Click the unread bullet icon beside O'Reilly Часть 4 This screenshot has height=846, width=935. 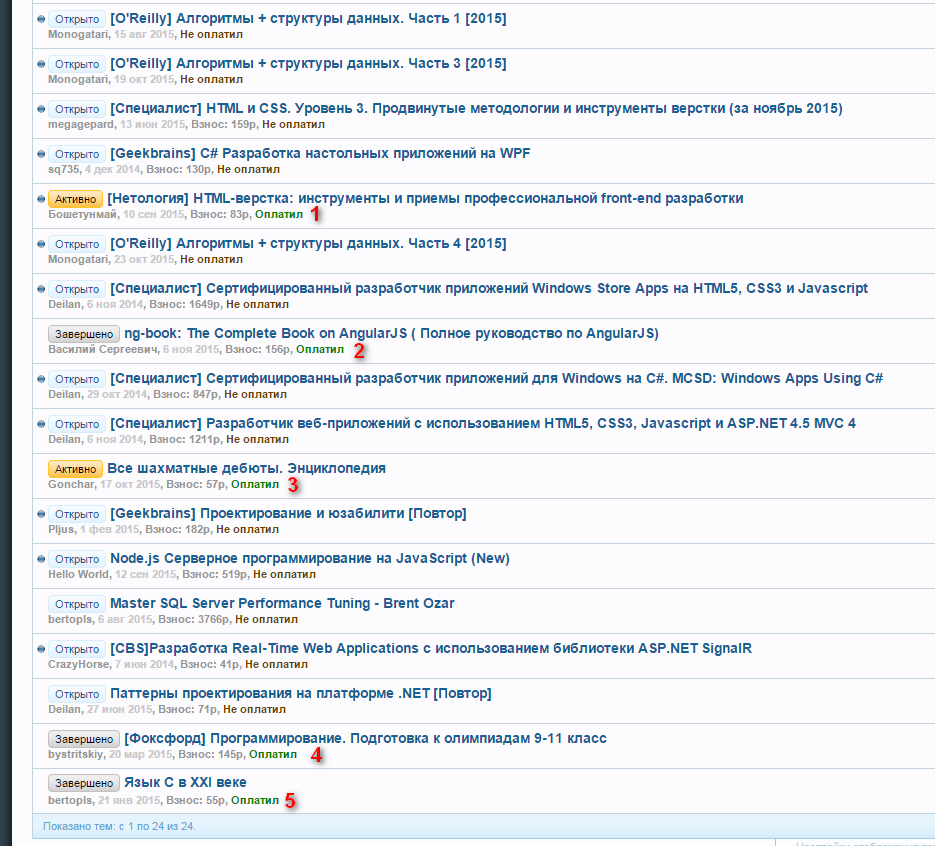(x=41, y=244)
